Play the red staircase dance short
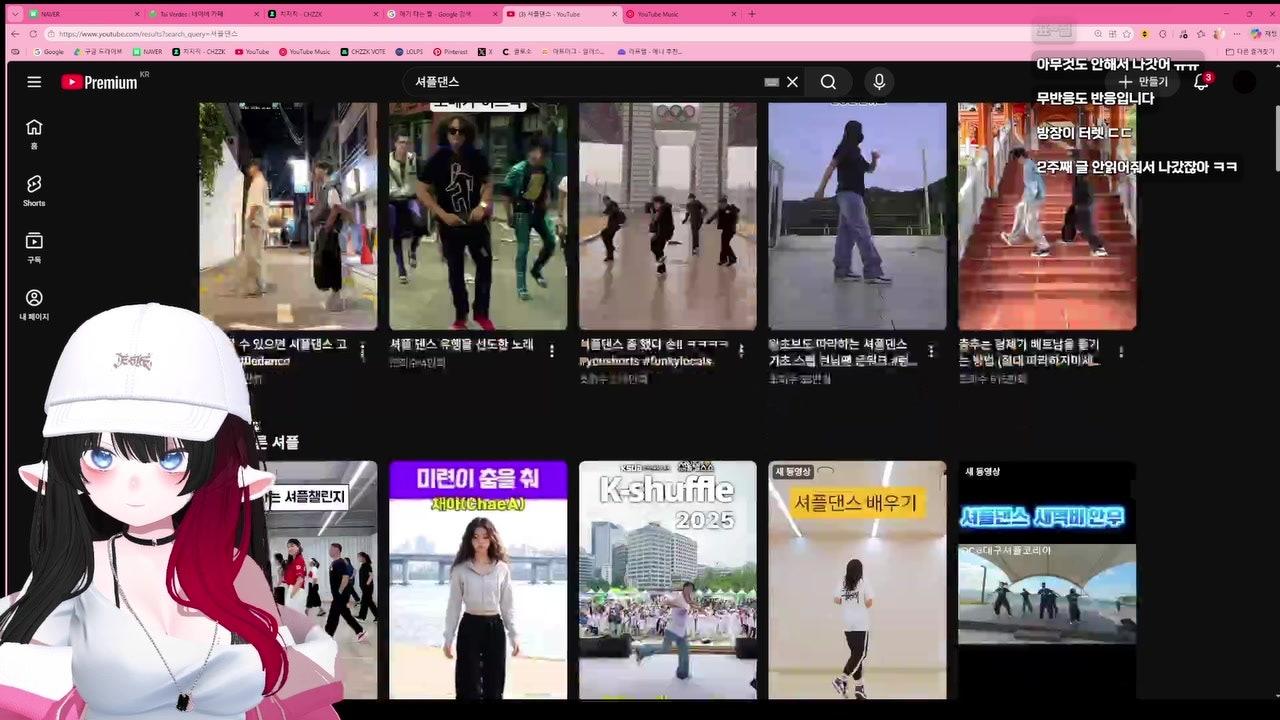Screen dimensions: 1280x720 [1047, 216]
